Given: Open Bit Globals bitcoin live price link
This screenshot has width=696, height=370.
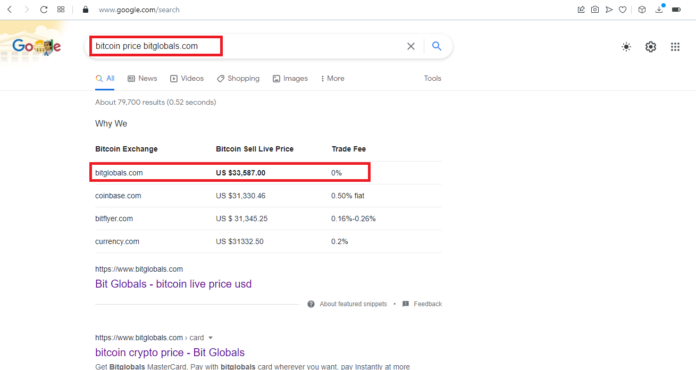Looking at the screenshot, I should tap(173, 284).
